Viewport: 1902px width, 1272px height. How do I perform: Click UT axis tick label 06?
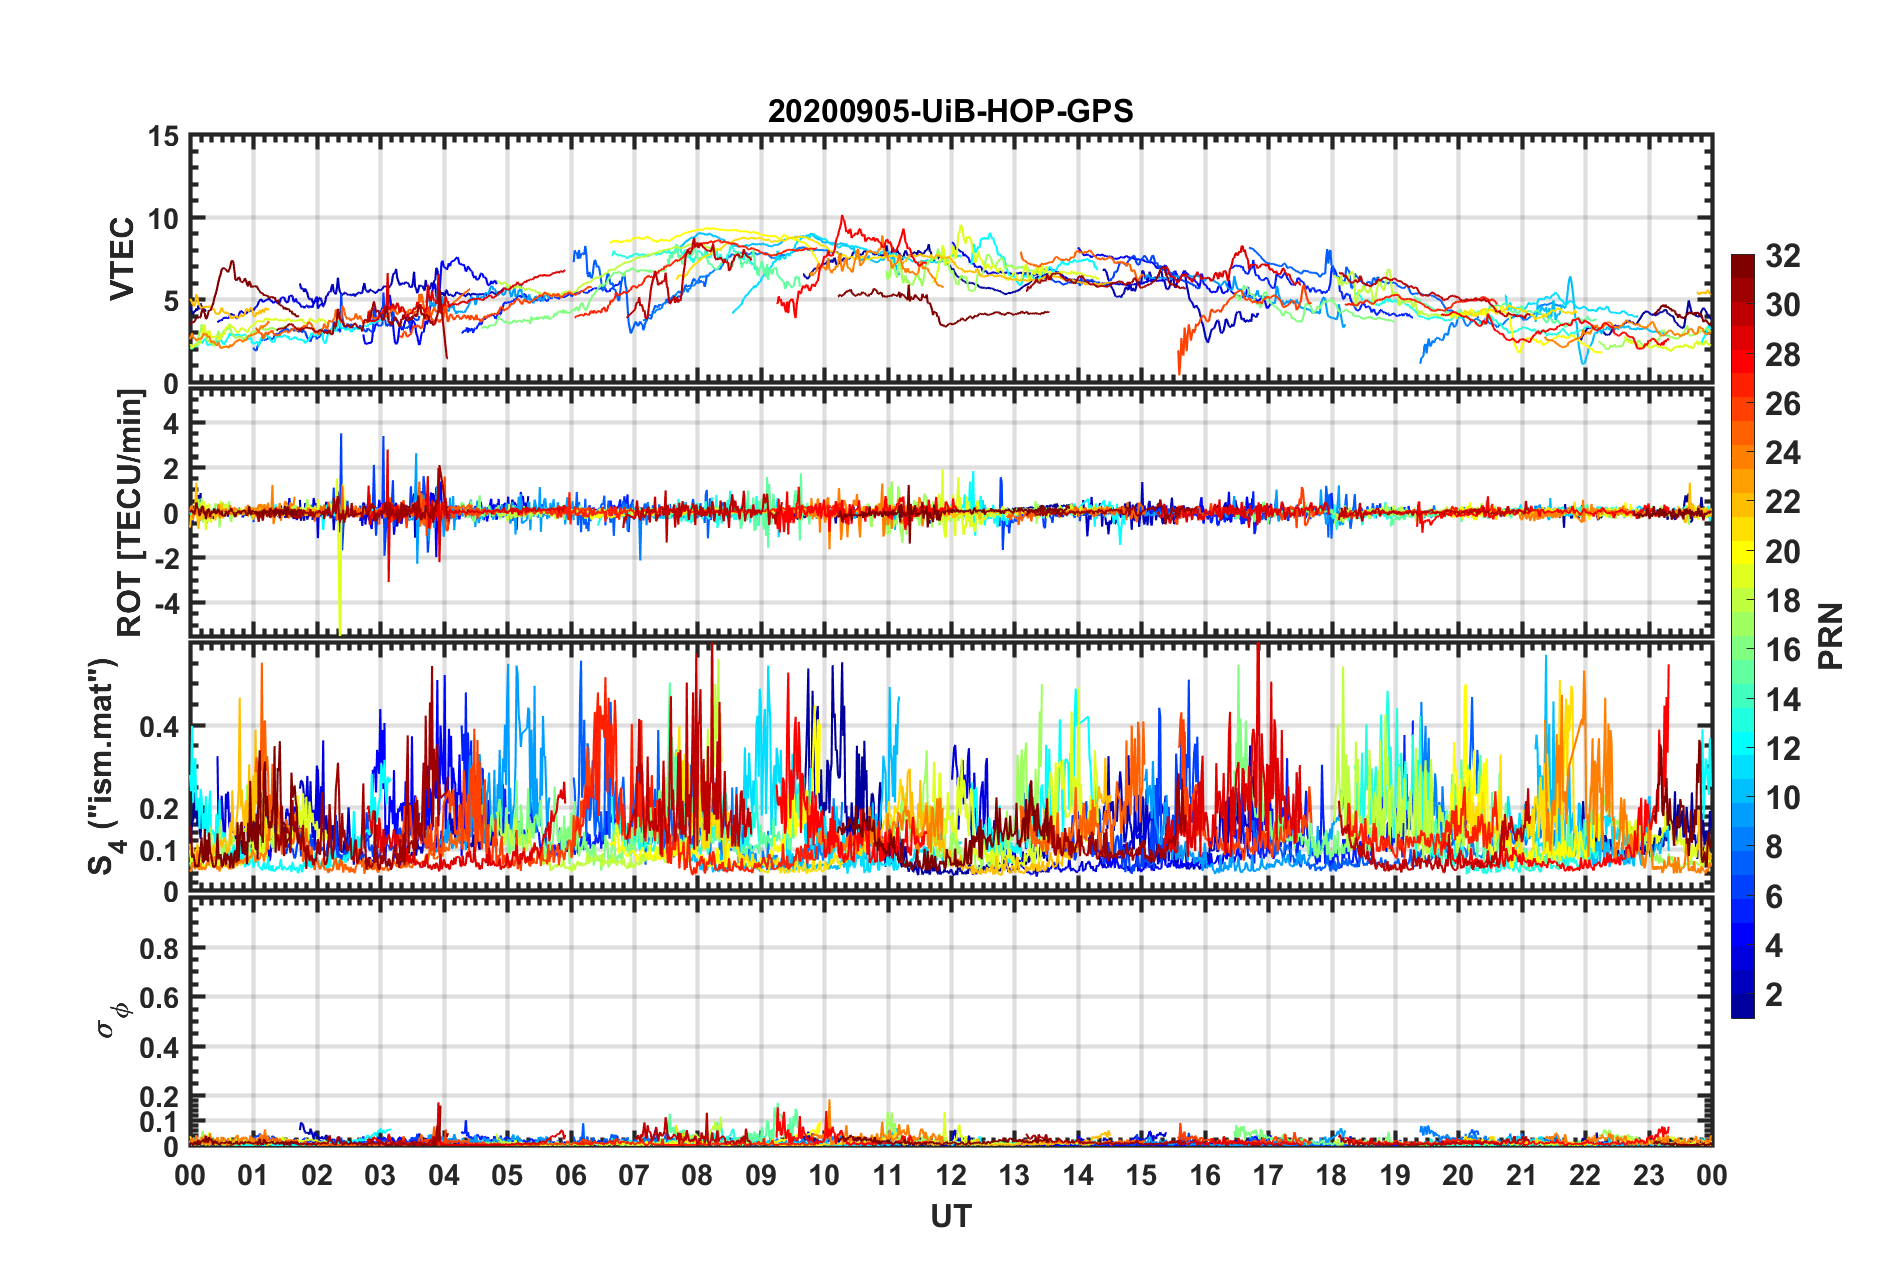(x=571, y=1175)
